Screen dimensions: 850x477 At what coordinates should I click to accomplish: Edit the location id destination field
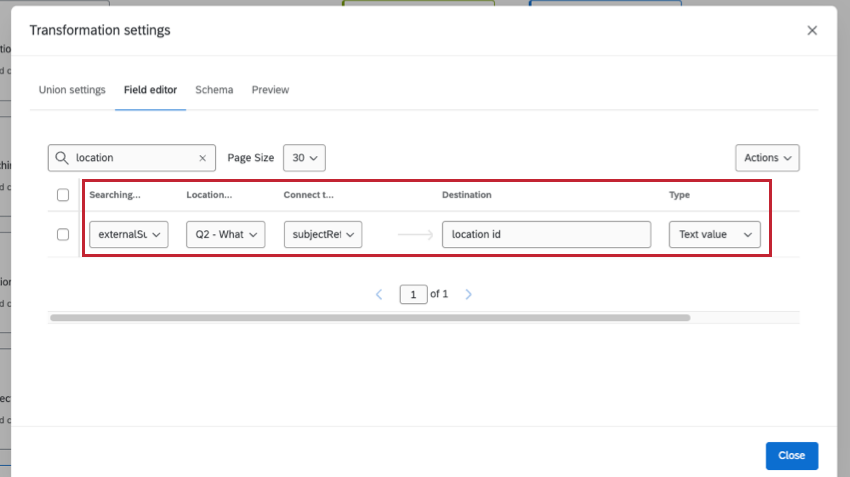click(546, 234)
